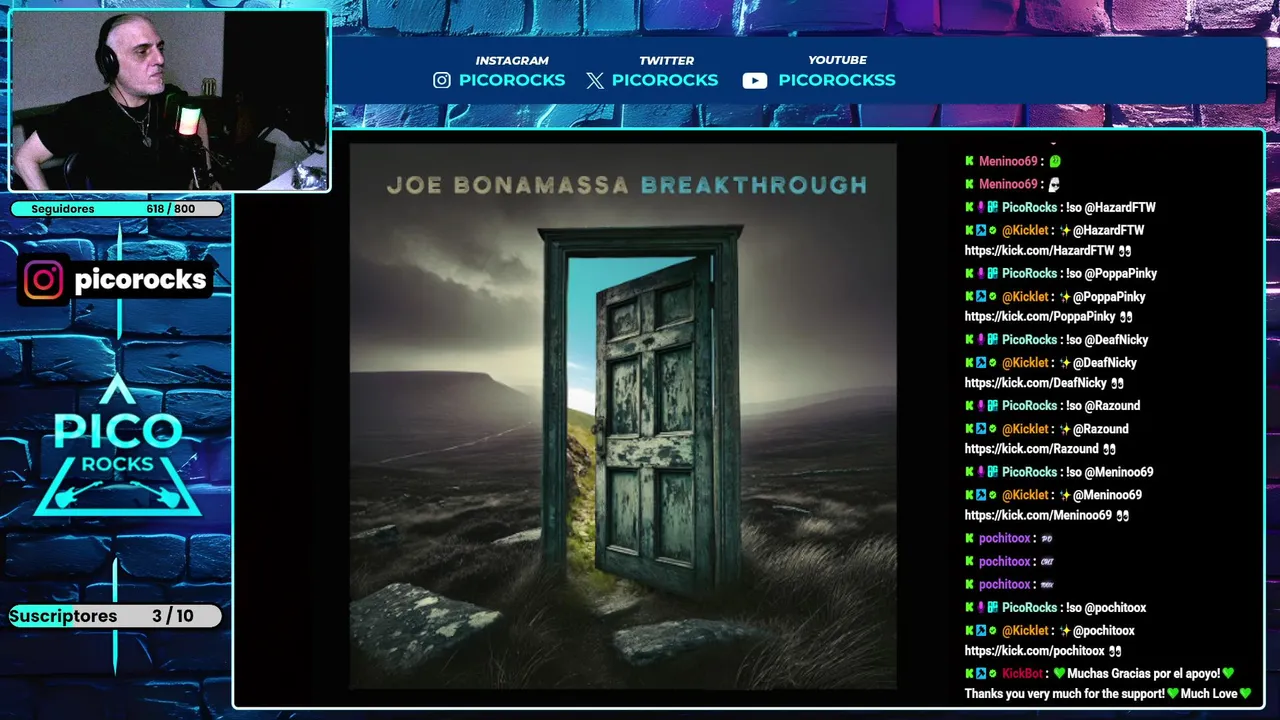Click the PicoRocks '!so @PoppaPinky' chat message
The height and width of the screenshot is (720, 1280).
pyautogui.click(x=1061, y=274)
